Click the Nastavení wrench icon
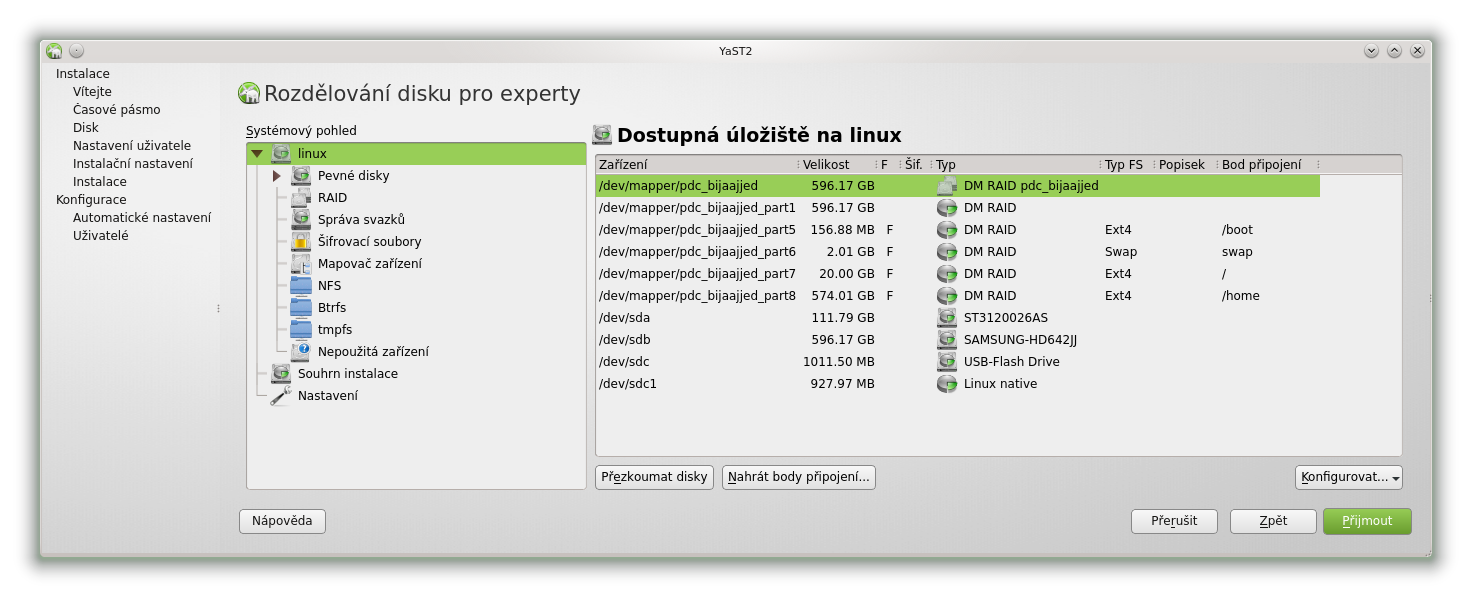Image resolution: width=1472 pixels, height=597 pixels. (281, 395)
